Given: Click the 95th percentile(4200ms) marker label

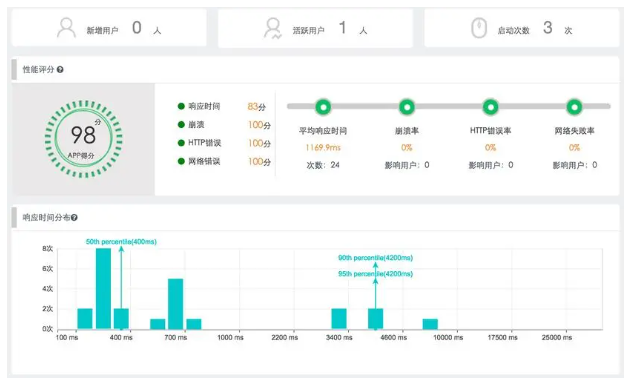Looking at the screenshot, I should 375,274.
